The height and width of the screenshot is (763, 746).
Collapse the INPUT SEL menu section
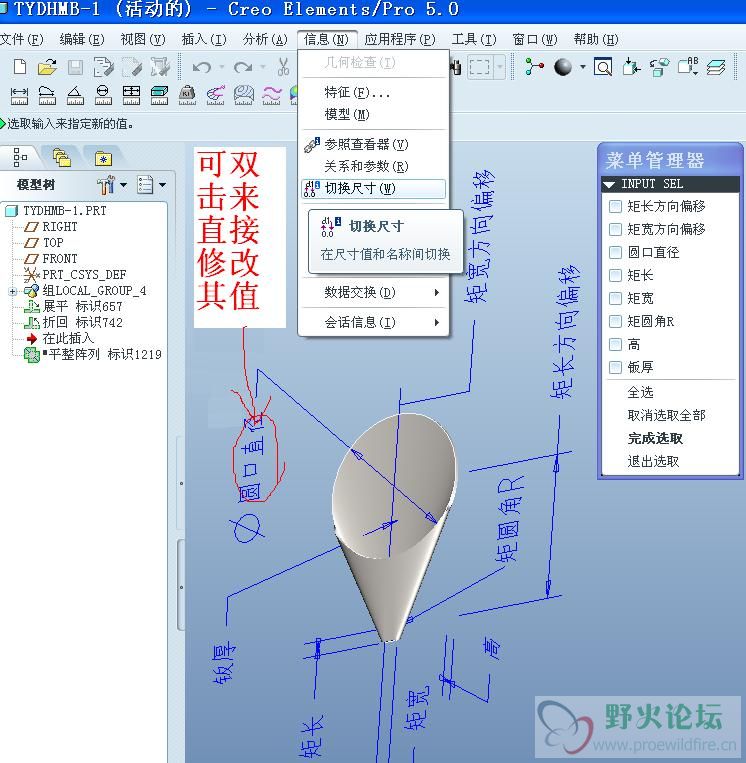click(x=609, y=184)
